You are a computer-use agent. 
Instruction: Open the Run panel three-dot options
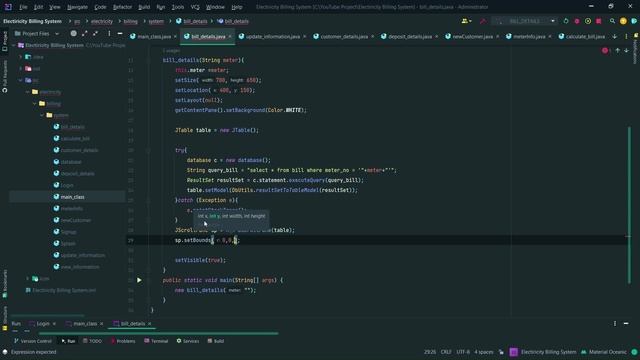[615, 323]
